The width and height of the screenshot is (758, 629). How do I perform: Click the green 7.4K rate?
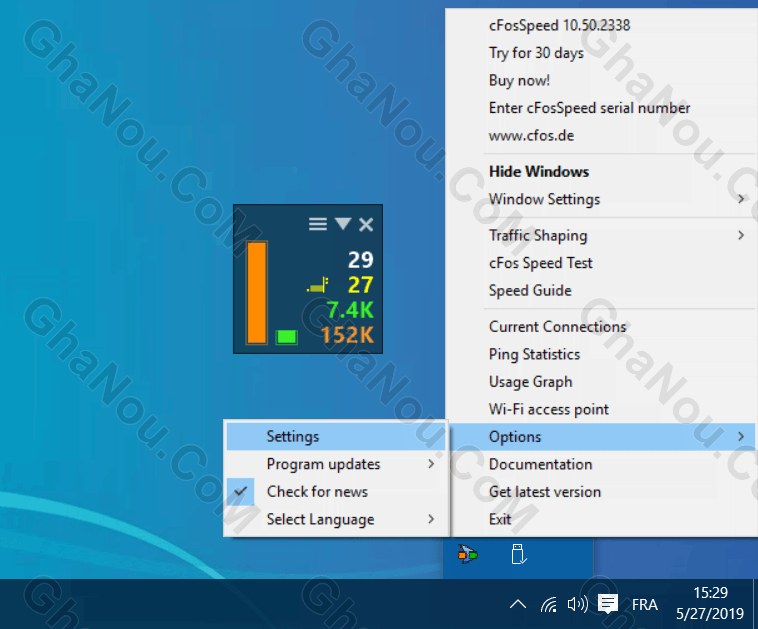tap(350, 310)
